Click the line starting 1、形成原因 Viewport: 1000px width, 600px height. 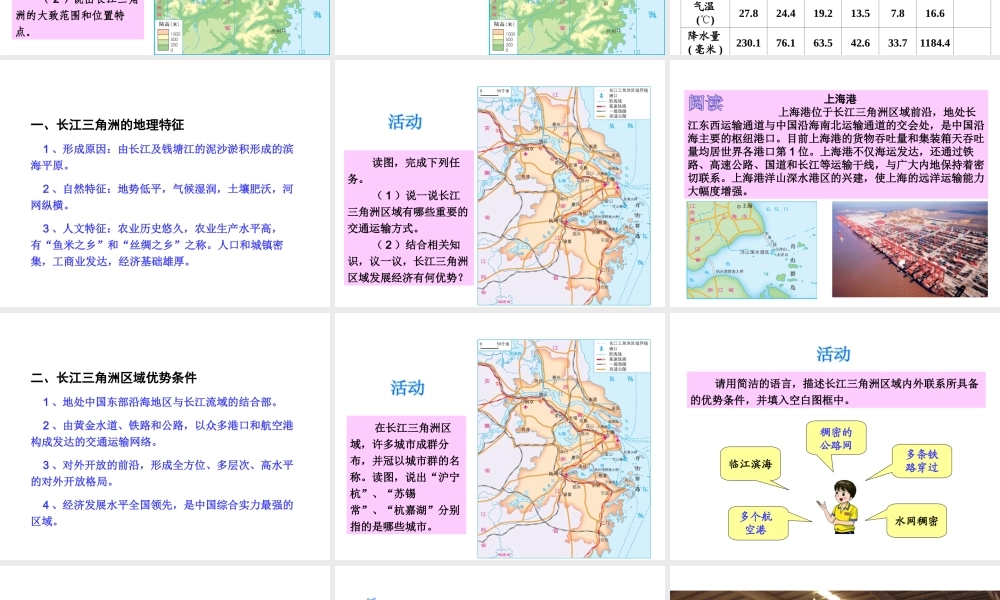click(162, 157)
